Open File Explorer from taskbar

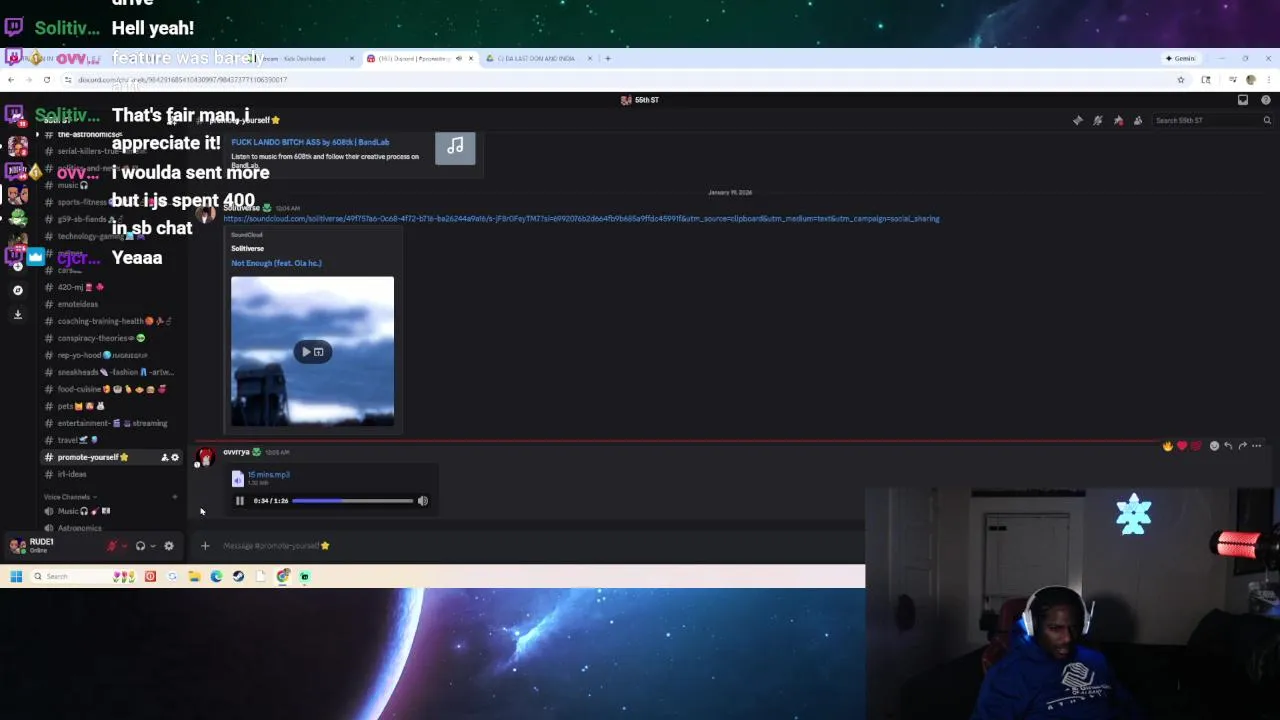(194, 576)
